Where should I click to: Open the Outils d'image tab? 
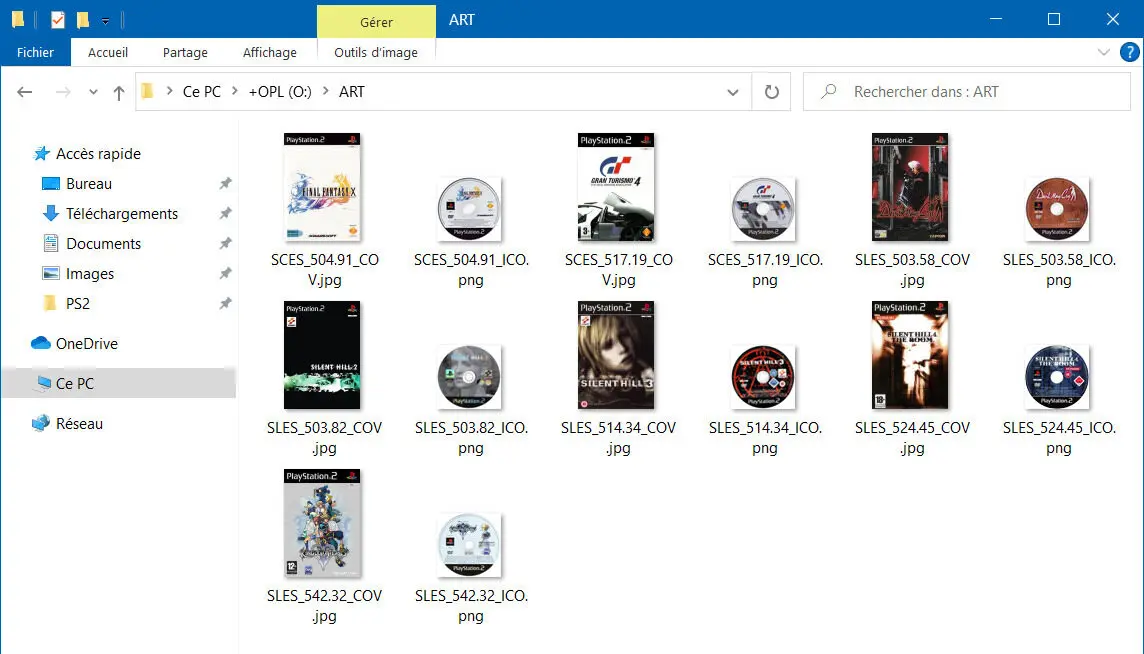[376, 53]
